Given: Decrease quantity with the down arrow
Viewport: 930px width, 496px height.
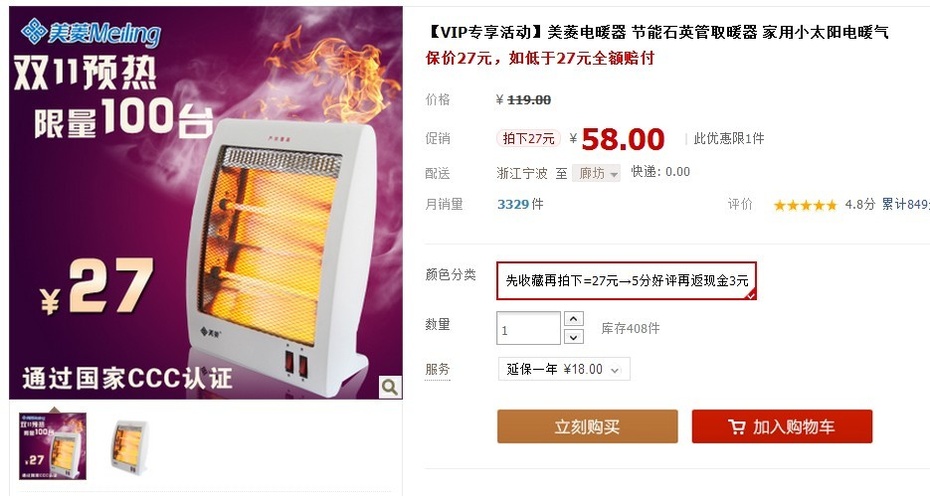Looking at the screenshot, I should [x=573, y=337].
